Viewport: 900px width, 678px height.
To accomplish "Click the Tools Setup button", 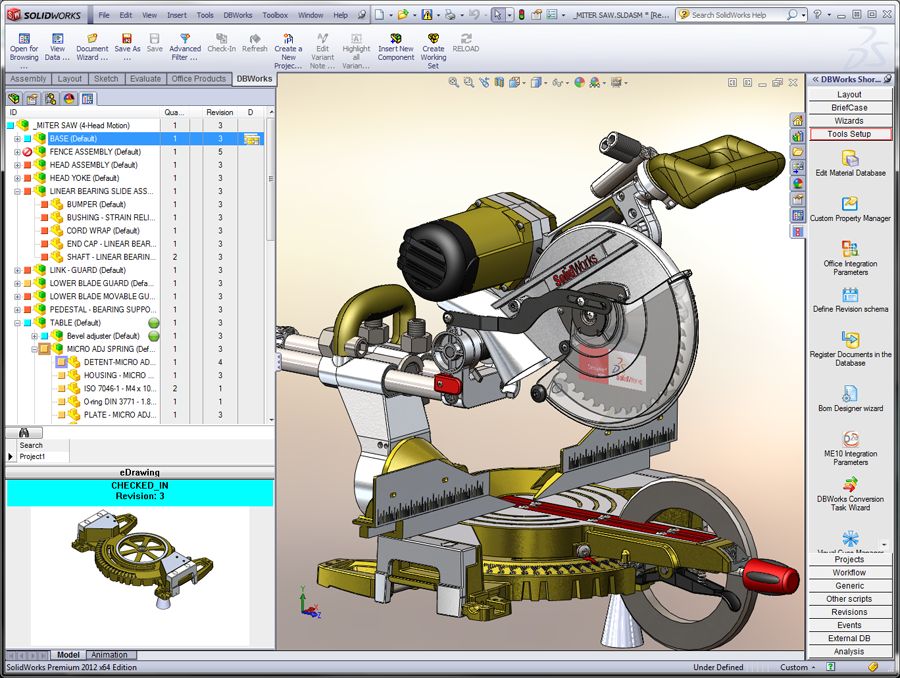I will (850, 134).
